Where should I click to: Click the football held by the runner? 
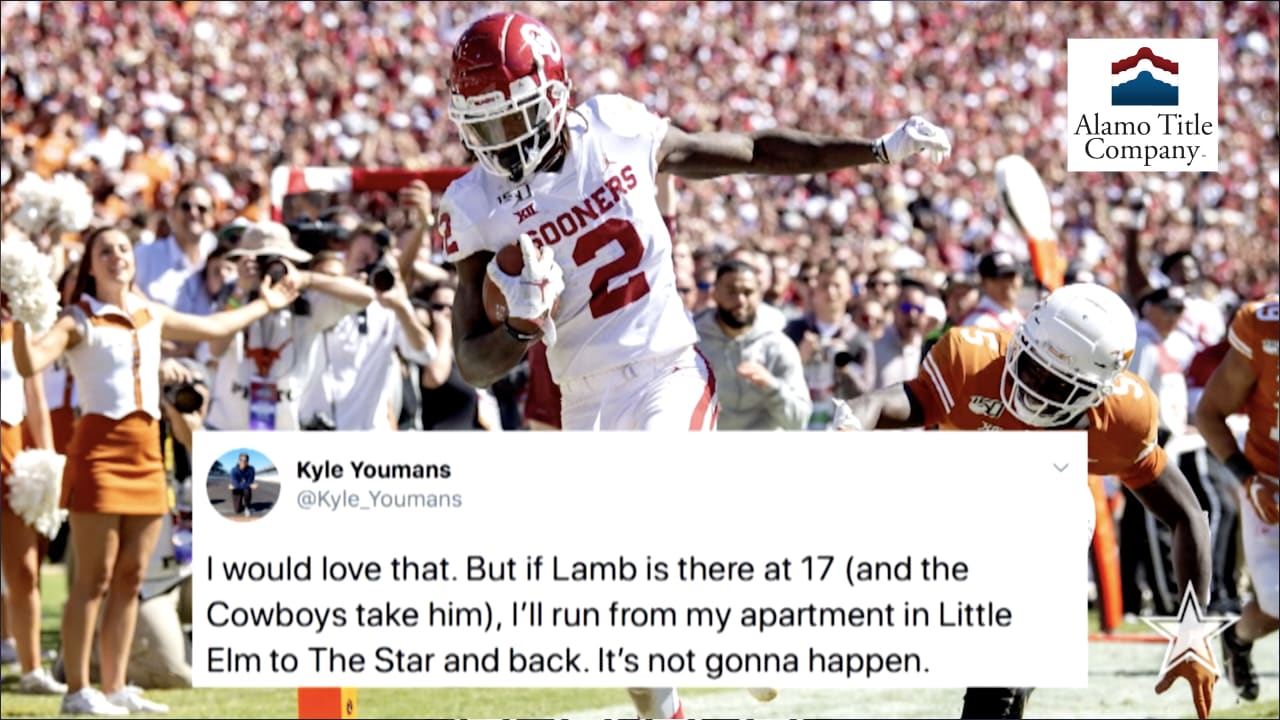(507, 288)
